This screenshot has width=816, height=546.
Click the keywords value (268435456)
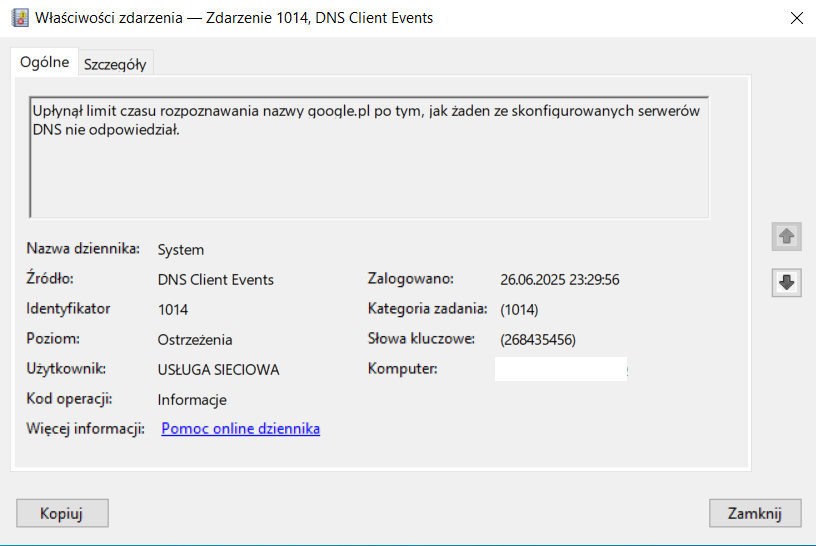point(538,340)
